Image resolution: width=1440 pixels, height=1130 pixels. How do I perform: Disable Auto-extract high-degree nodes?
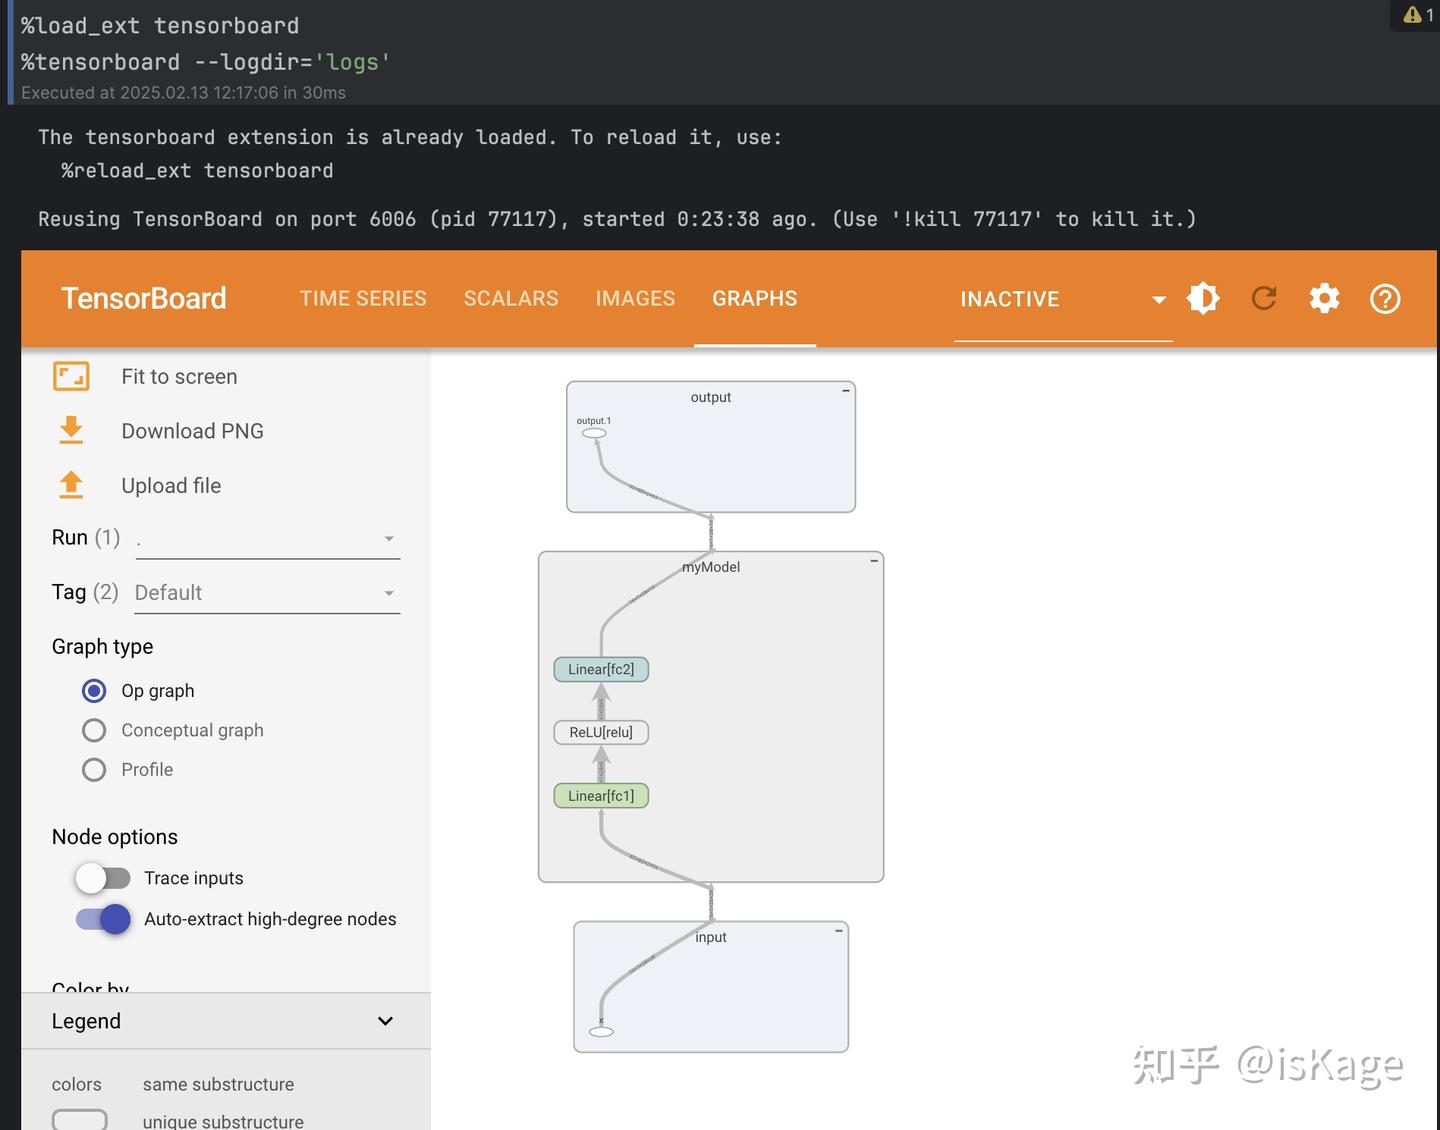pos(100,919)
